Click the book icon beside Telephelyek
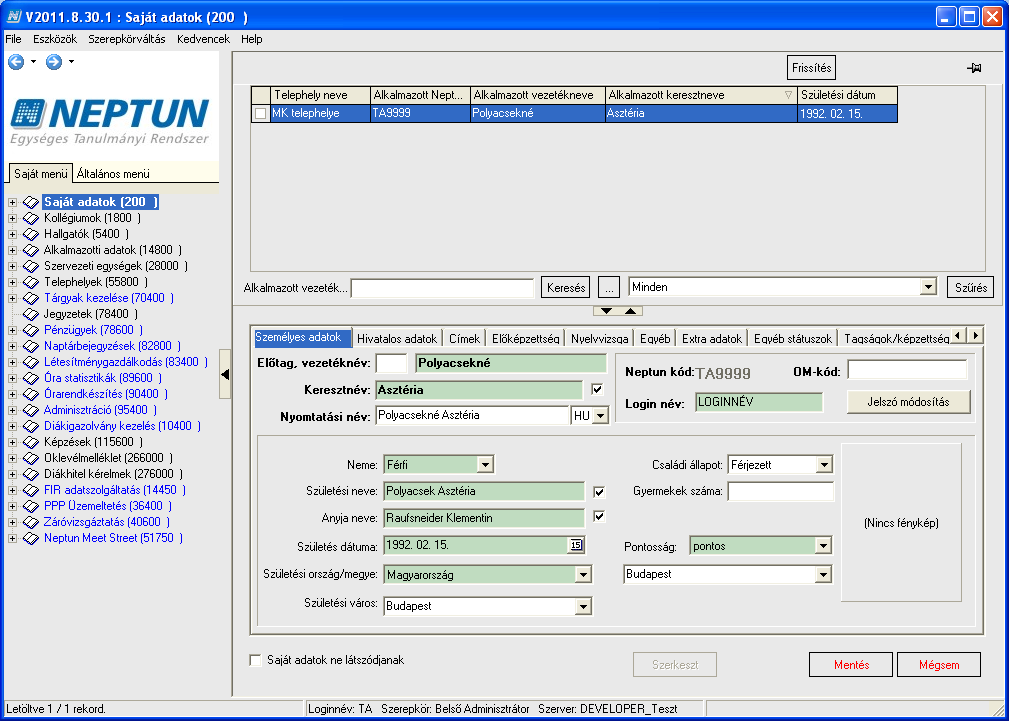 31,282
